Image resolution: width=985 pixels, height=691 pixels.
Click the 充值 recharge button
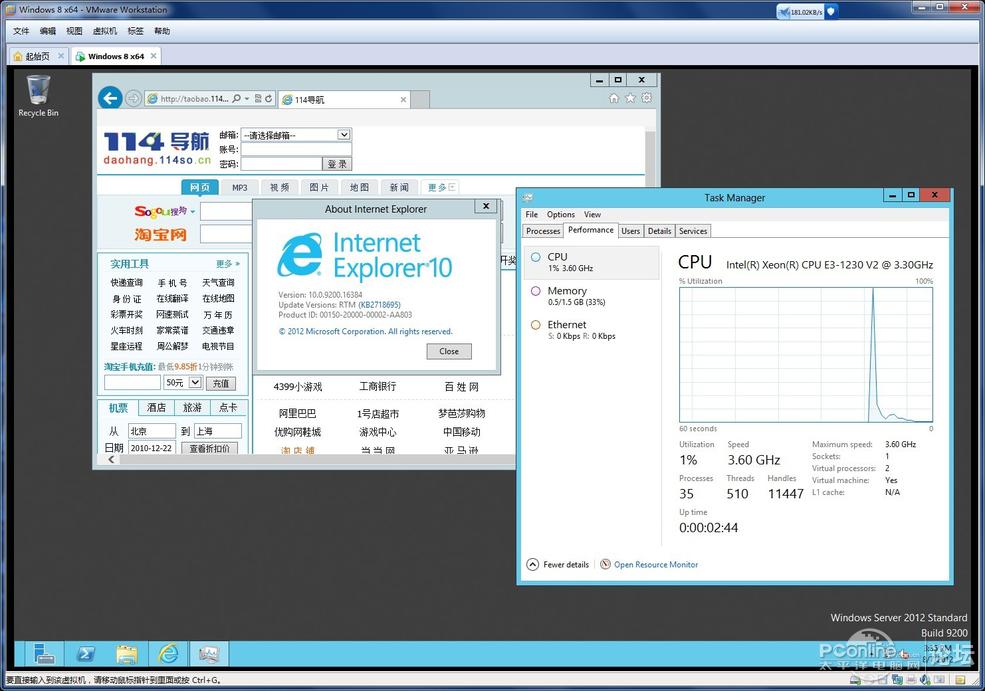click(x=220, y=383)
